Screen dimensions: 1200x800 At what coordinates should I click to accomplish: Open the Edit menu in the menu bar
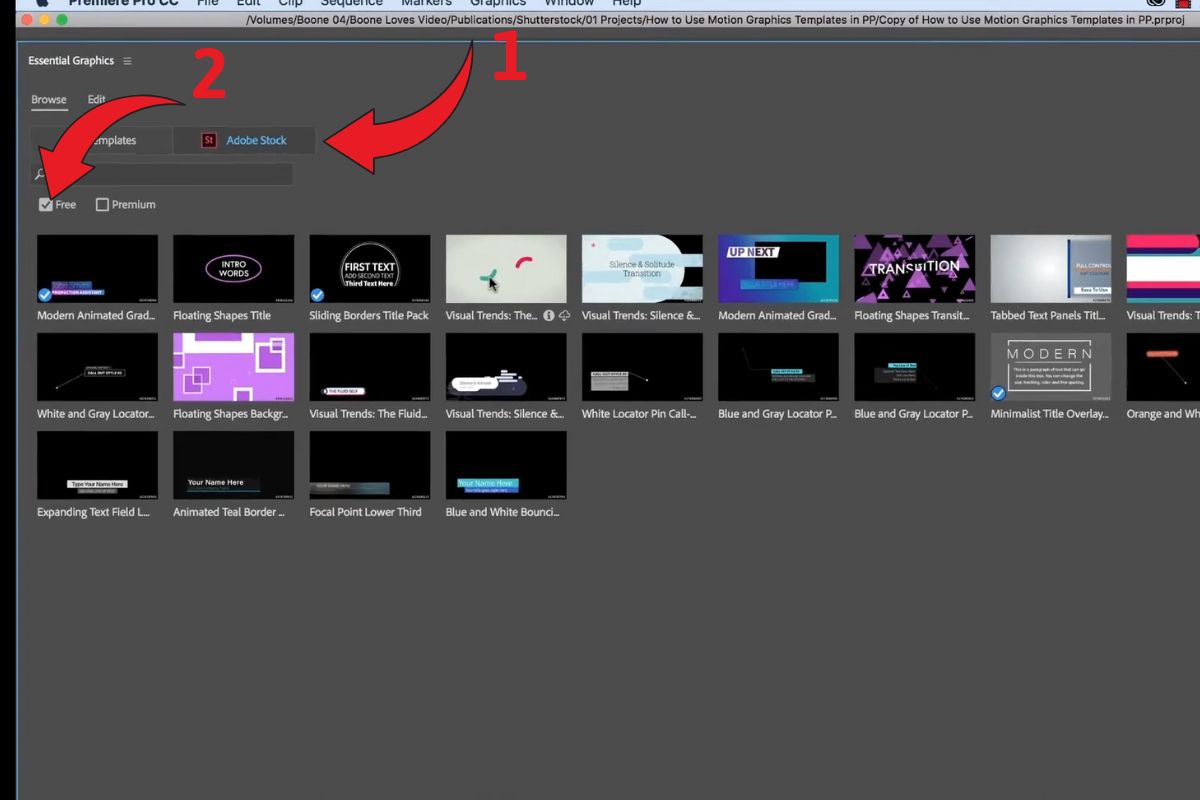(248, 3)
